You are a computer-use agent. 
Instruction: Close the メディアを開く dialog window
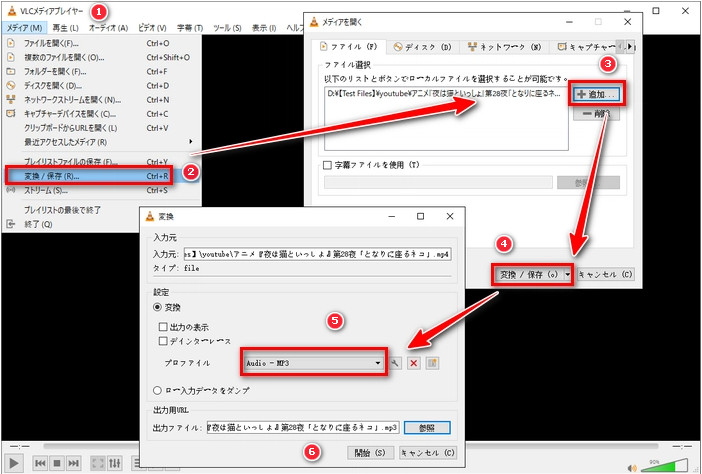tap(628, 21)
